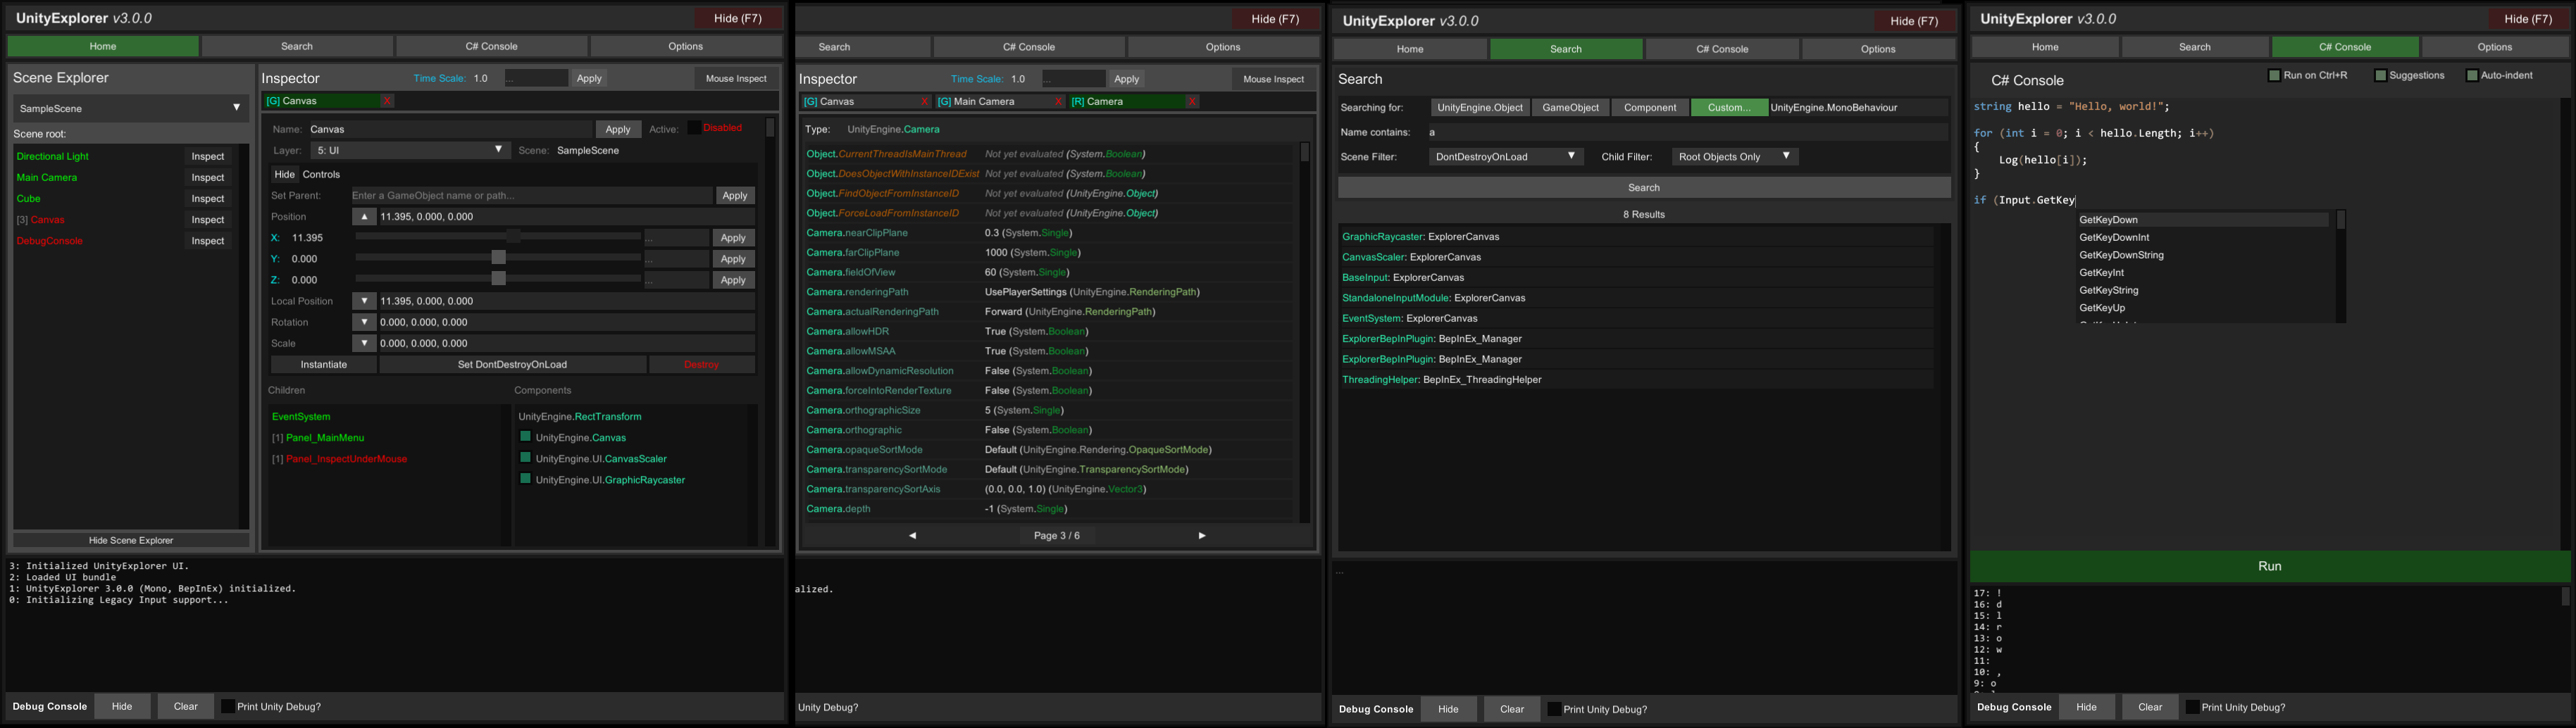The image size is (2576, 728).
Task: Go to next page of Camera members
Action: pyautogui.click(x=1202, y=536)
